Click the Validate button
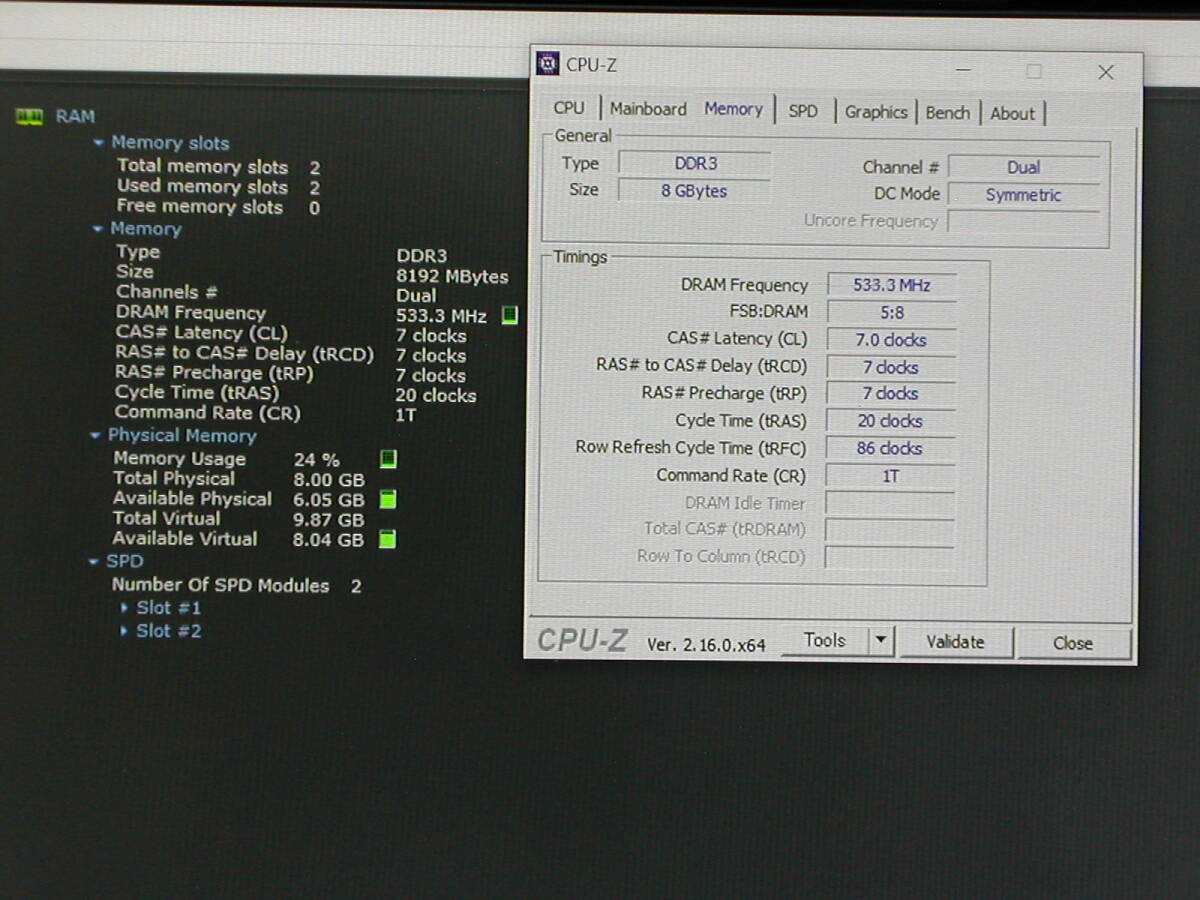Image resolution: width=1200 pixels, height=900 pixels. click(955, 642)
